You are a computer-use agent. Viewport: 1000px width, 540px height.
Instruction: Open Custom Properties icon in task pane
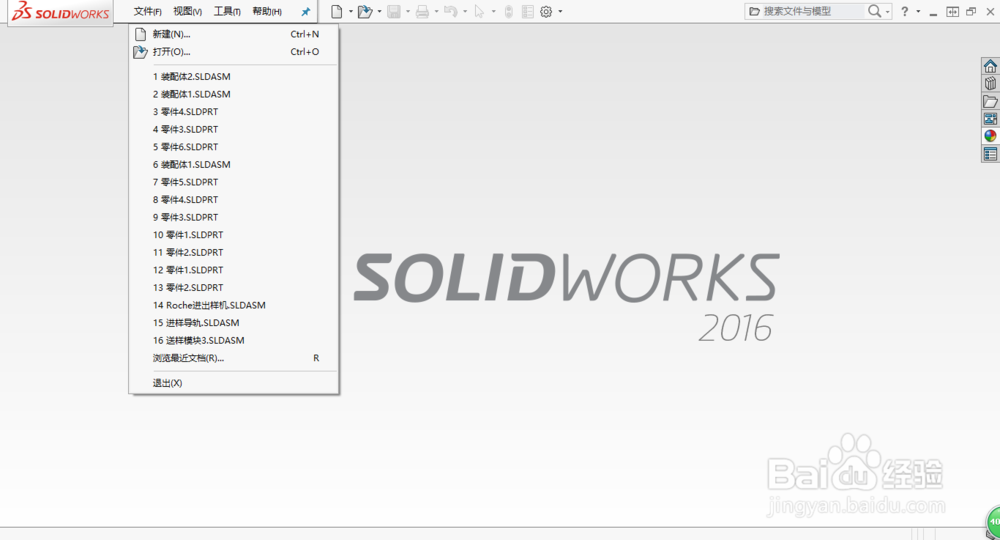(990, 154)
